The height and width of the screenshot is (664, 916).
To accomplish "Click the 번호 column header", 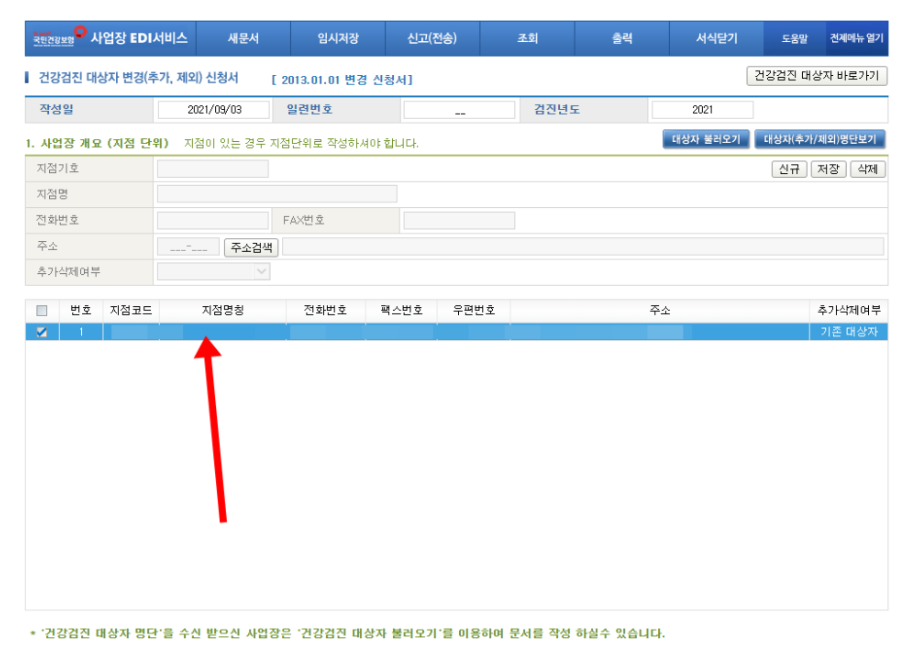I will pos(81,311).
